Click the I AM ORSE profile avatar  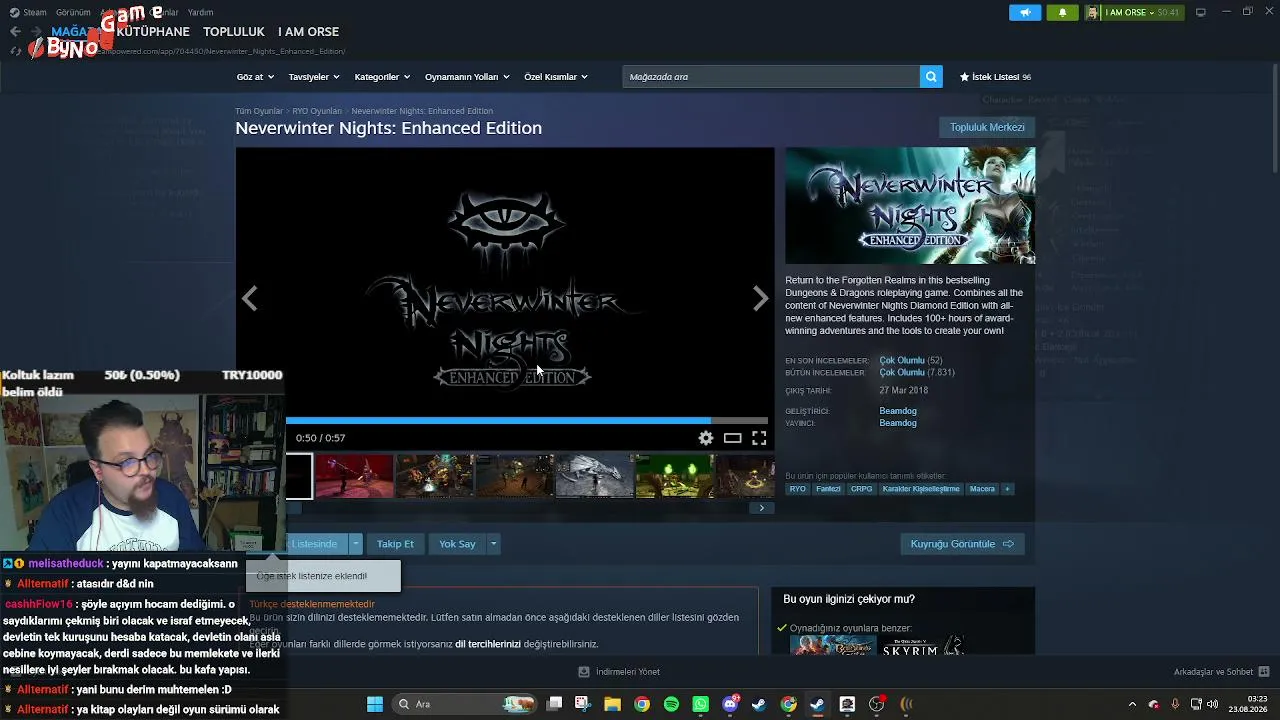point(1092,12)
